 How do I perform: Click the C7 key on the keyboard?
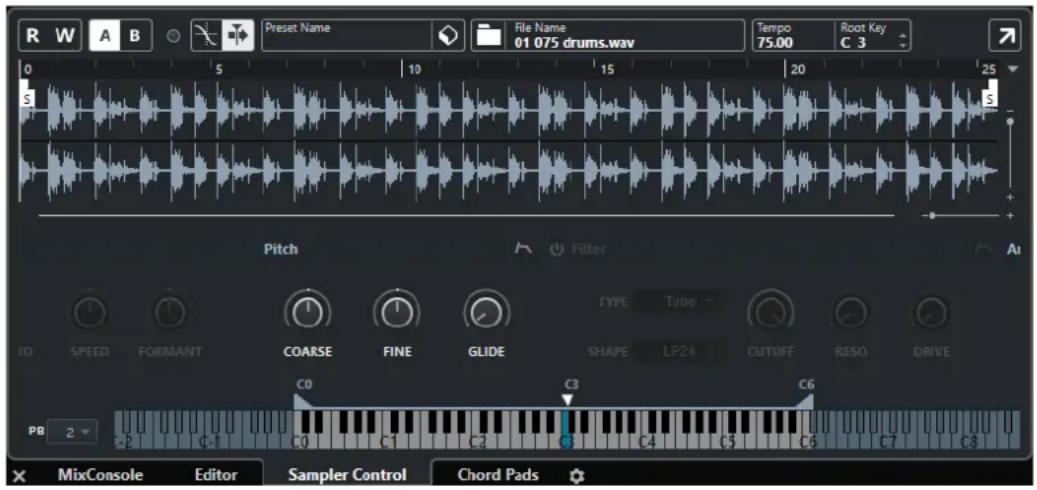click(888, 441)
